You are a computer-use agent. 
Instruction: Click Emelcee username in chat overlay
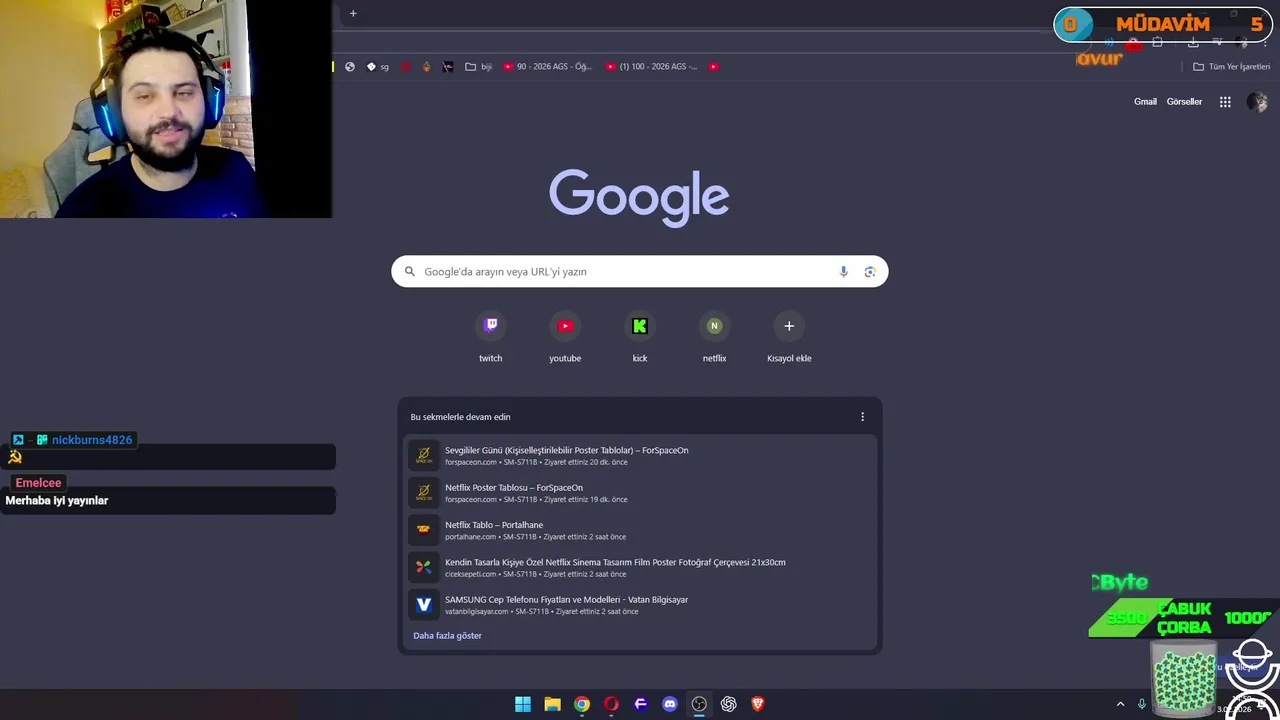(x=38, y=483)
